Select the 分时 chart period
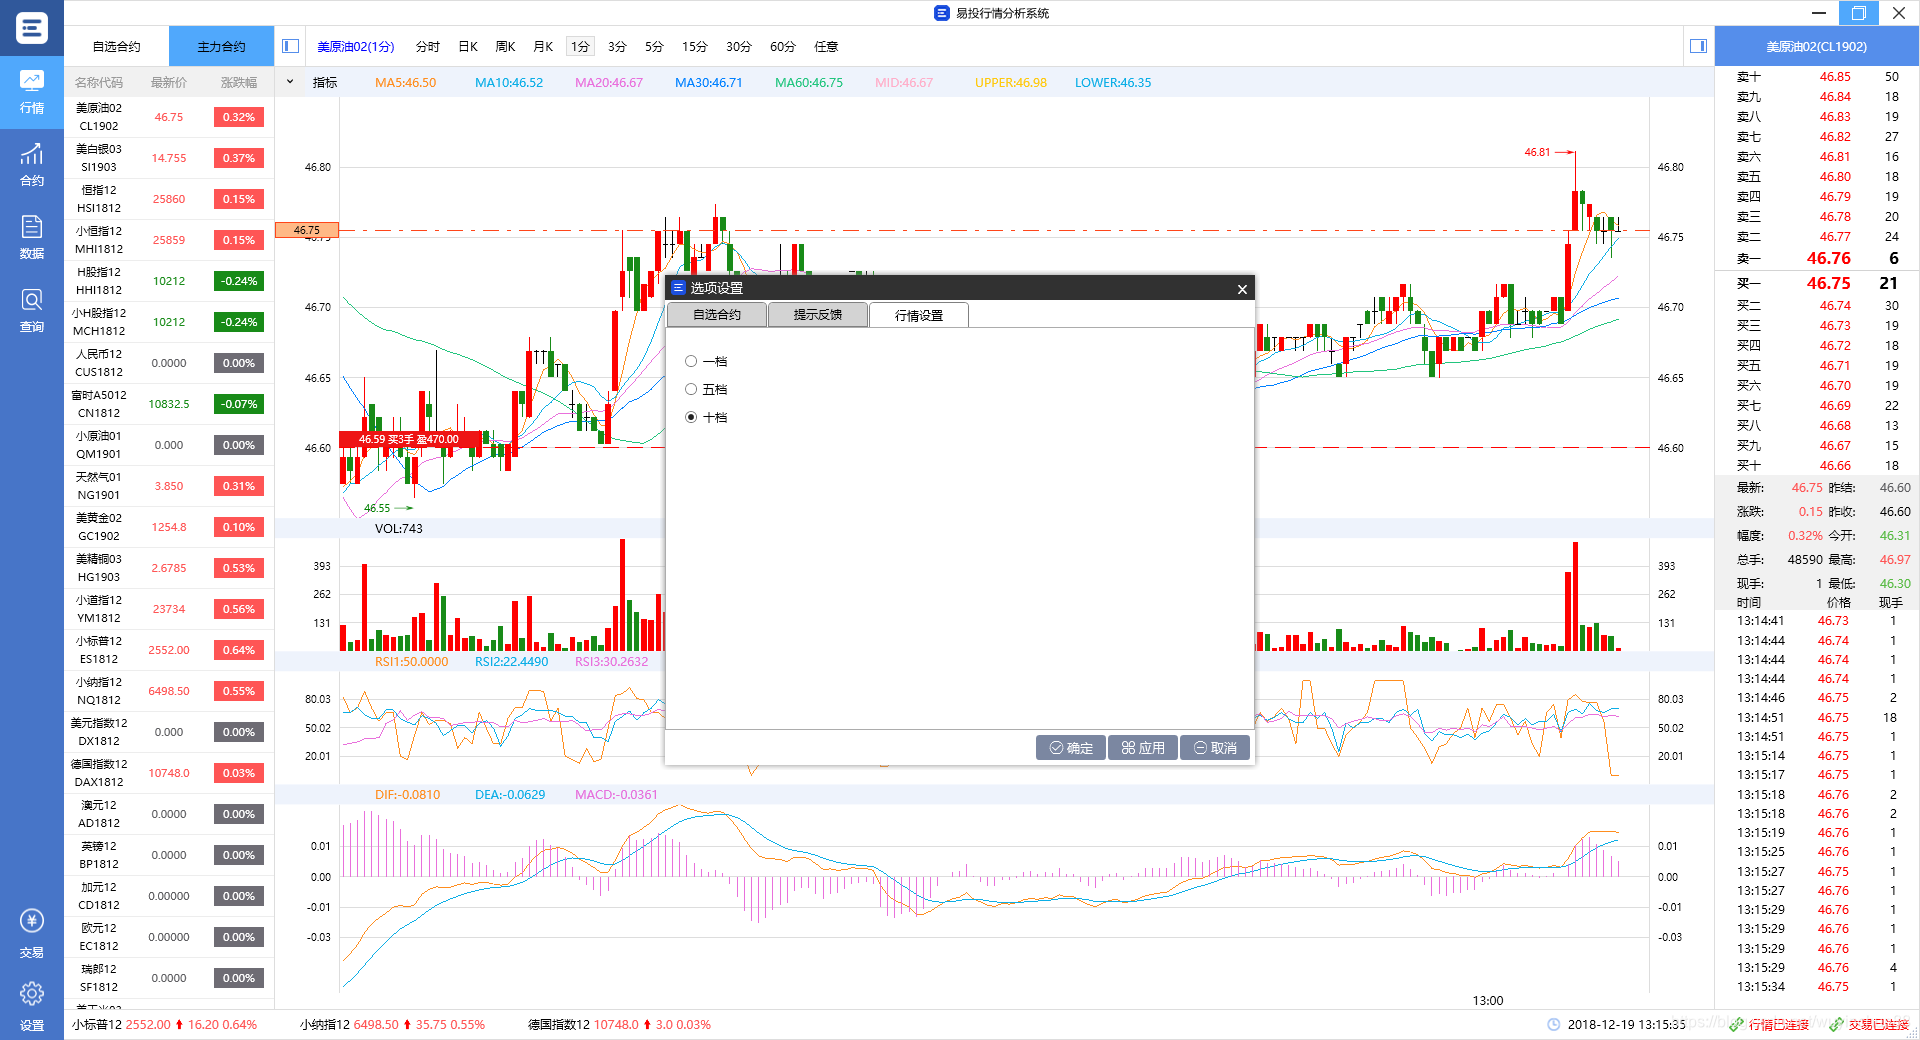The height and width of the screenshot is (1040, 1920). (428, 47)
